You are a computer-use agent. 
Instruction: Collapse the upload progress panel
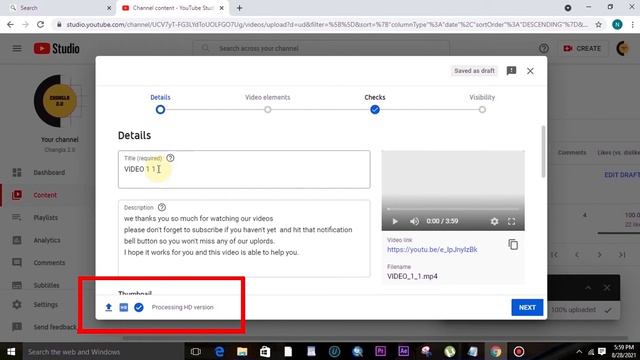tap(588, 288)
